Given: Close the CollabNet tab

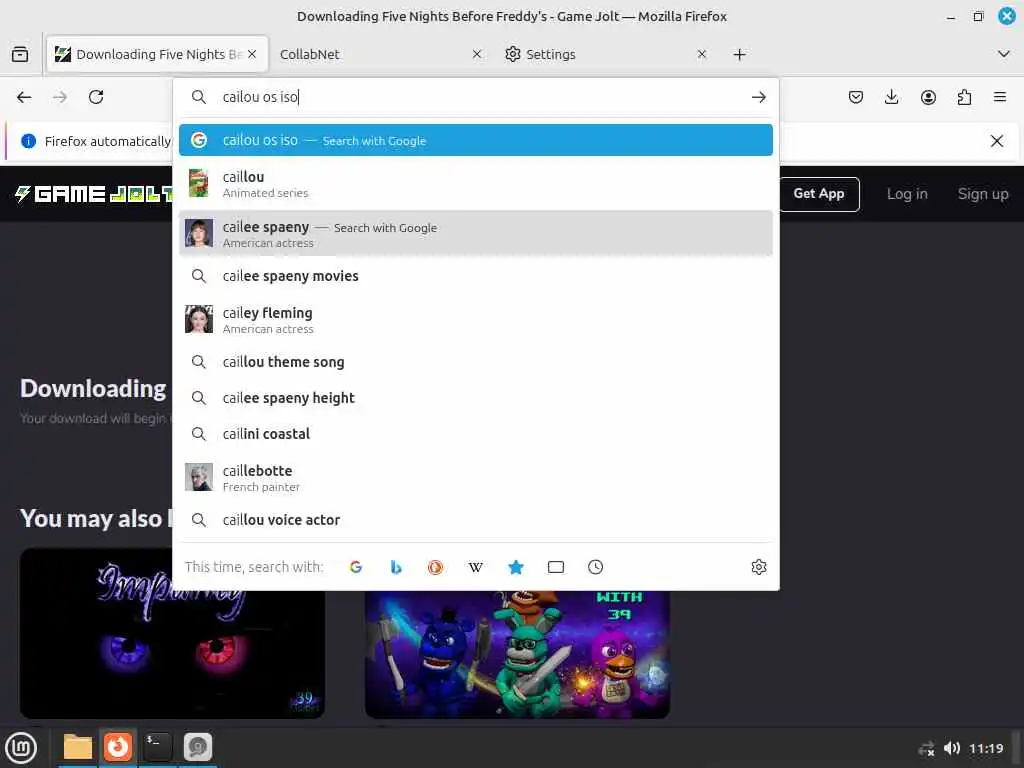Looking at the screenshot, I should tap(477, 54).
